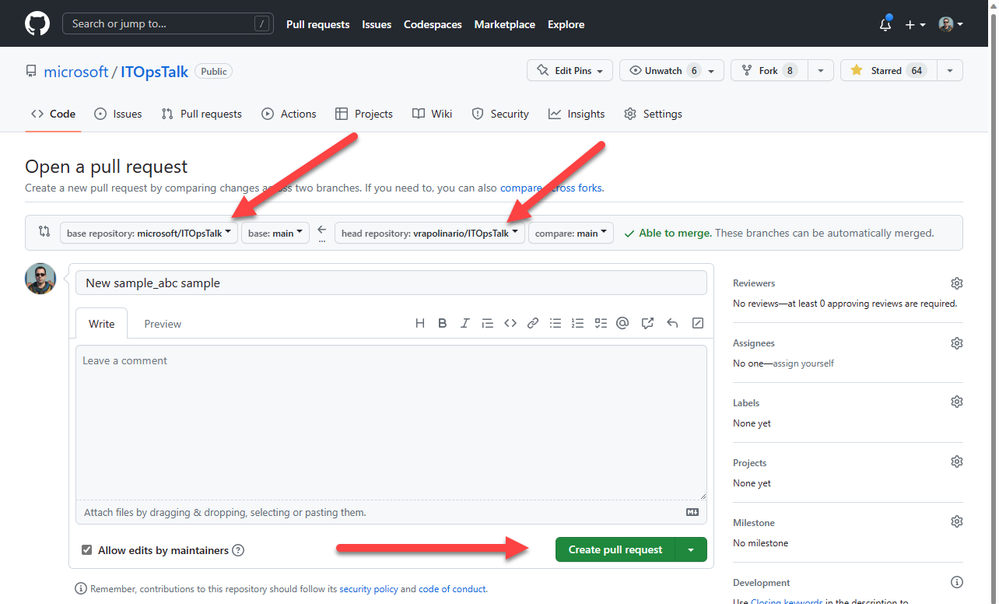Open the plus create-new menu

(x=915, y=24)
